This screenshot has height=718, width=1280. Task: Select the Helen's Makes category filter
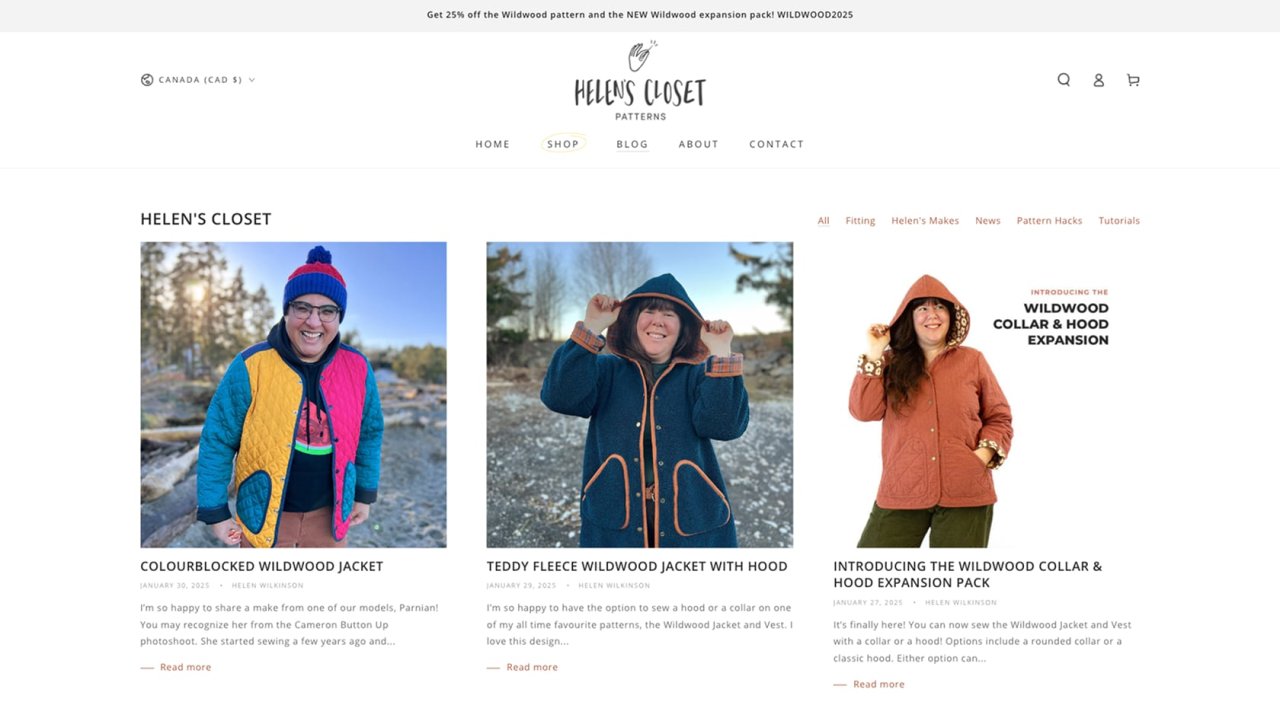pyautogui.click(x=925, y=221)
